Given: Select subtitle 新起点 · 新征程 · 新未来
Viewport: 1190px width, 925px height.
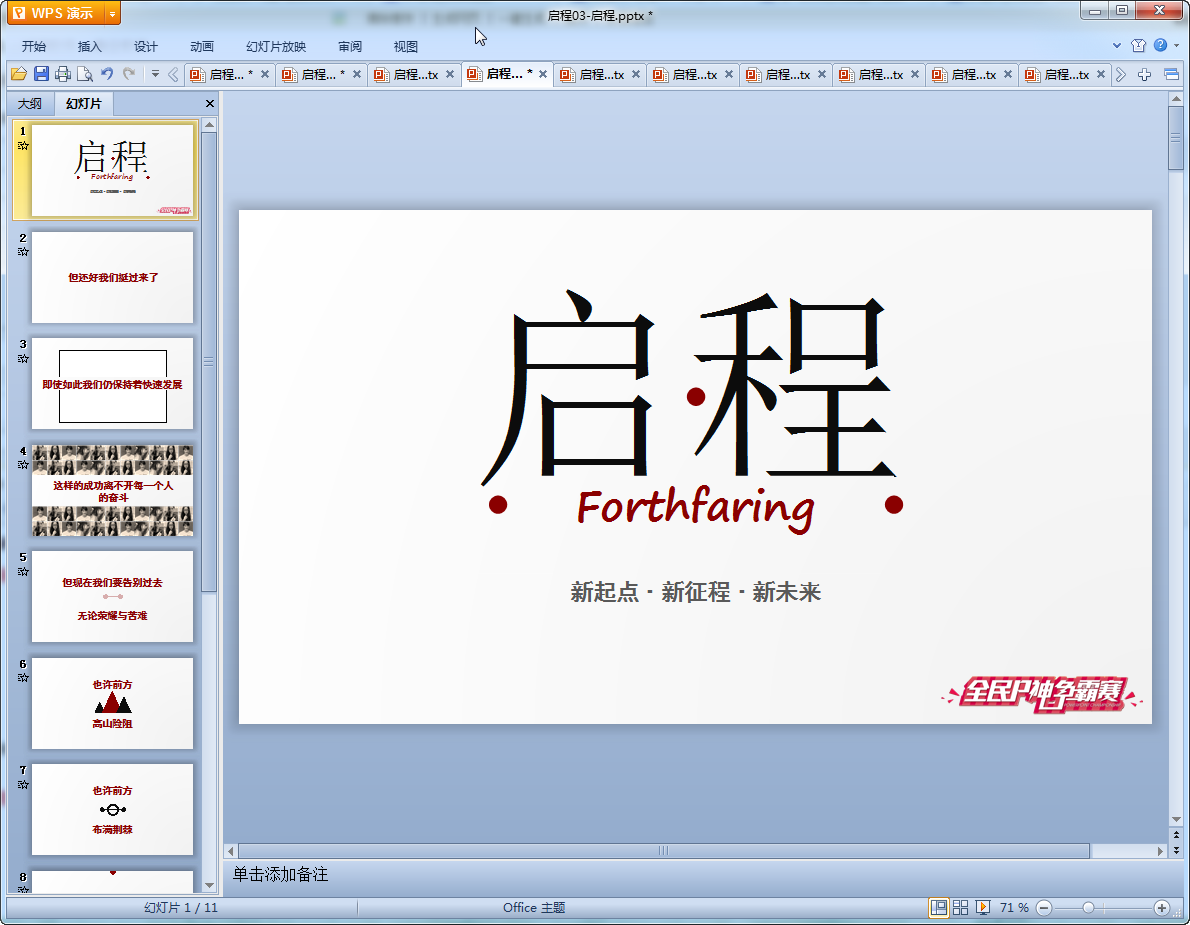Looking at the screenshot, I should coord(695,592).
